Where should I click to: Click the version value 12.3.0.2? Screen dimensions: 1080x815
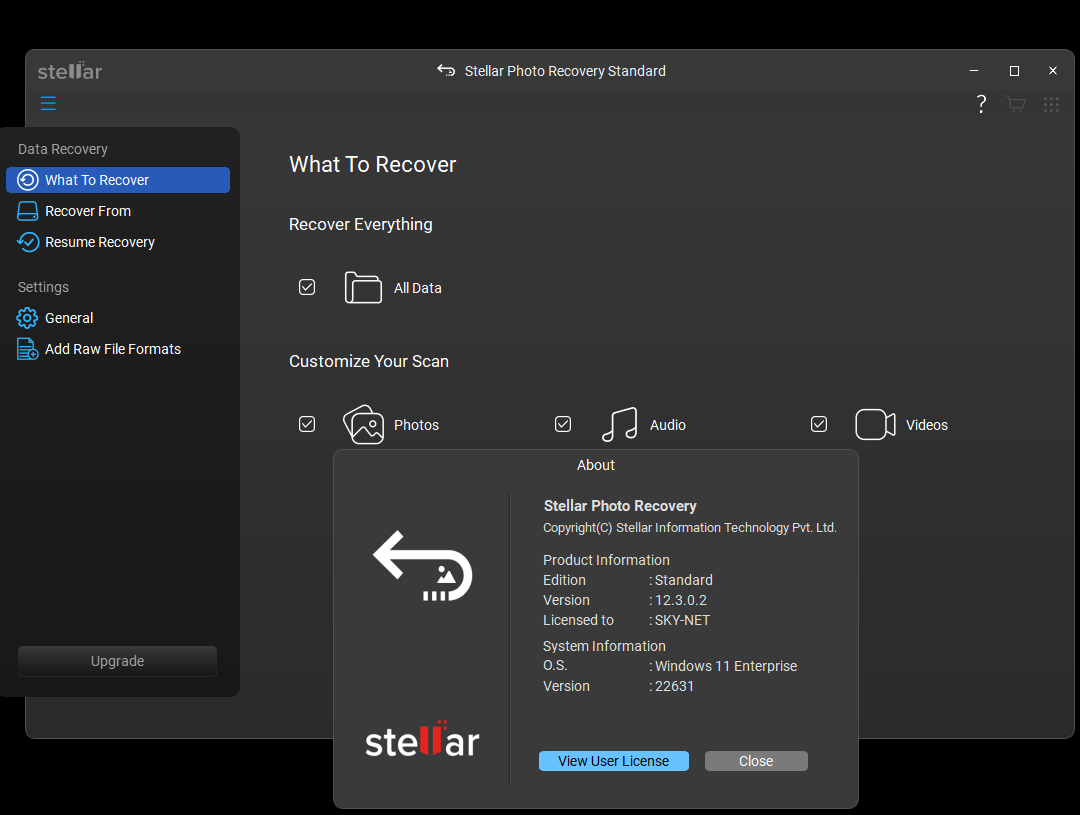[x=681, y=600]
